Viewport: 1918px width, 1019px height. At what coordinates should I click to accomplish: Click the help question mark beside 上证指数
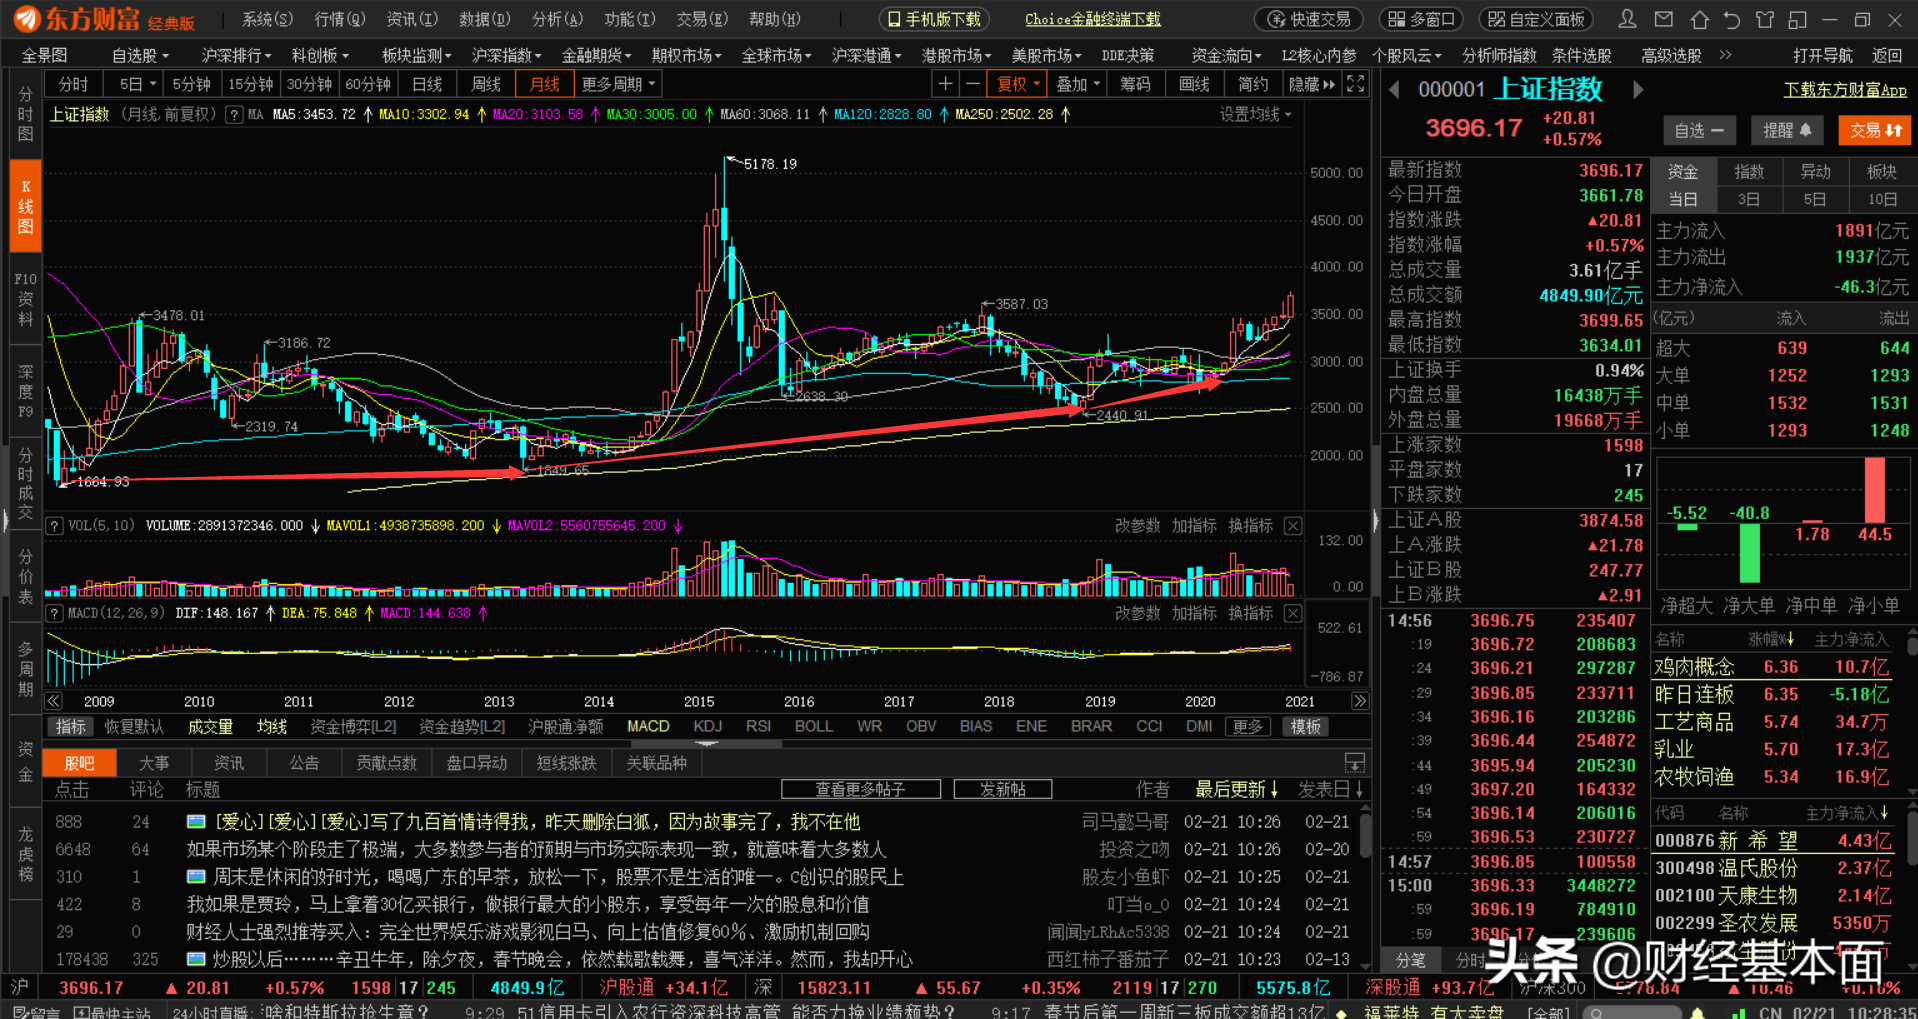pyautogui.click(x=234, y=115)
